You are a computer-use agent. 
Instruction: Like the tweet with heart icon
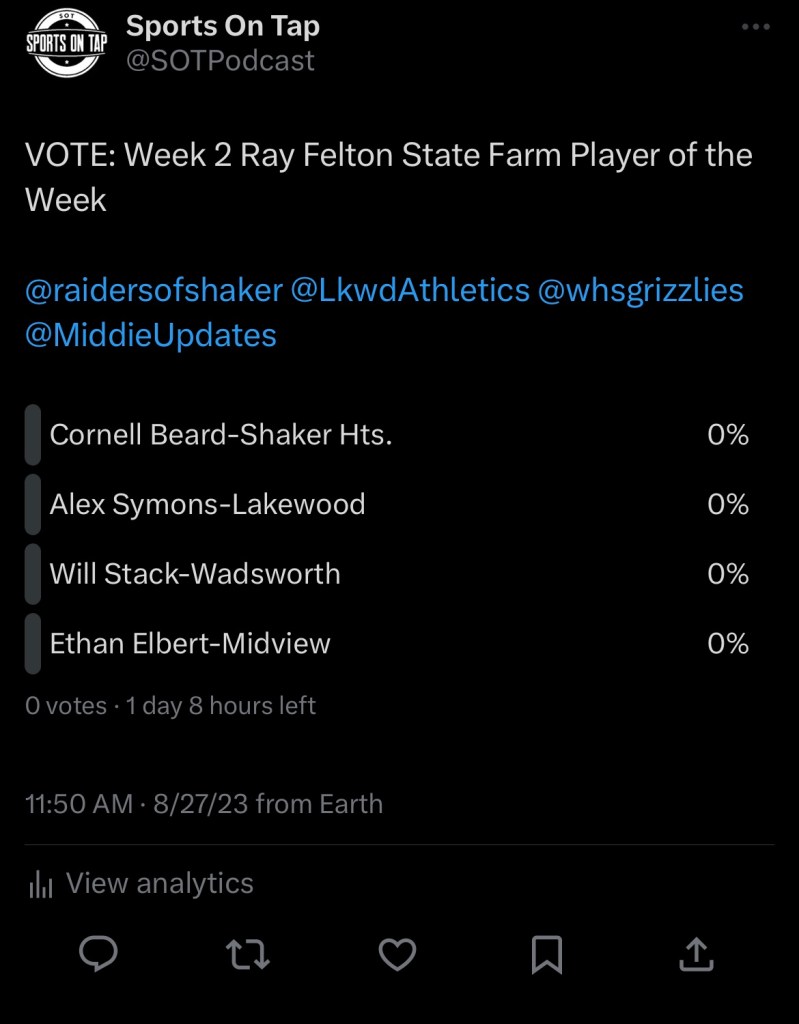tap(397, 954)
